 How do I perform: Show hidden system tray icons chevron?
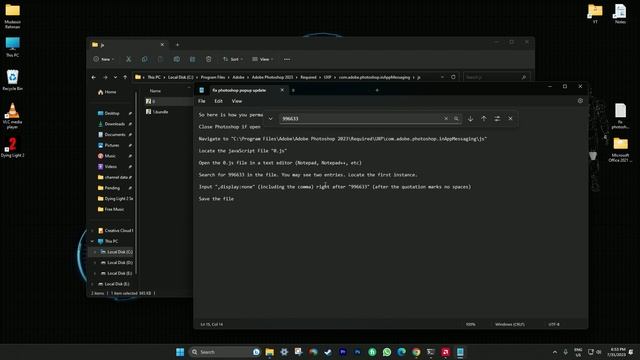click(555, 352)
